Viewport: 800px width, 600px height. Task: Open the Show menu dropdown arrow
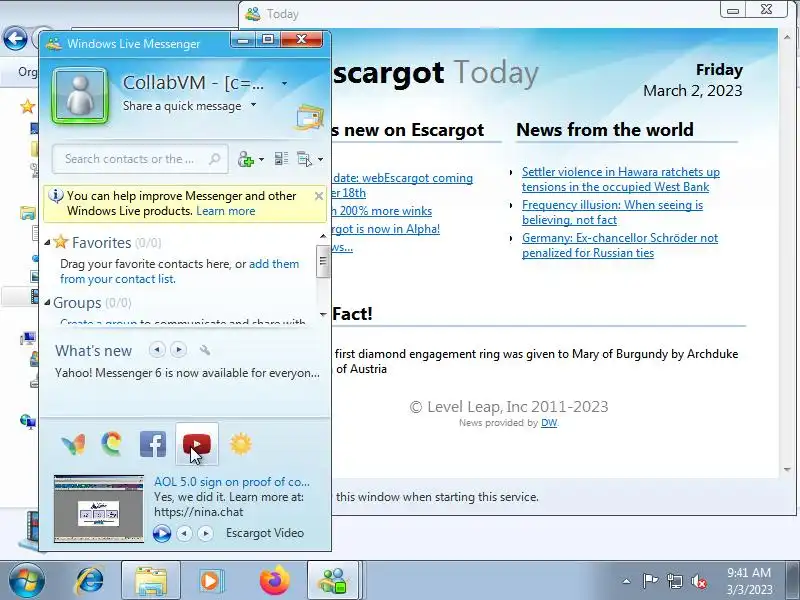point(320,160)
